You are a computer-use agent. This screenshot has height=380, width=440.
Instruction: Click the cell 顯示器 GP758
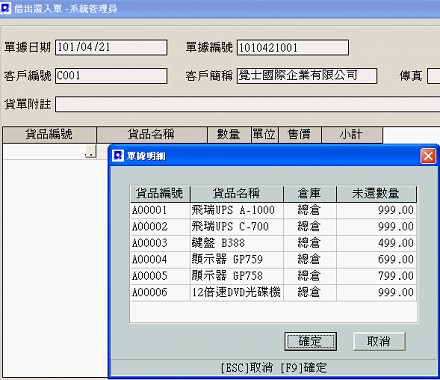(x=237, y=276)
